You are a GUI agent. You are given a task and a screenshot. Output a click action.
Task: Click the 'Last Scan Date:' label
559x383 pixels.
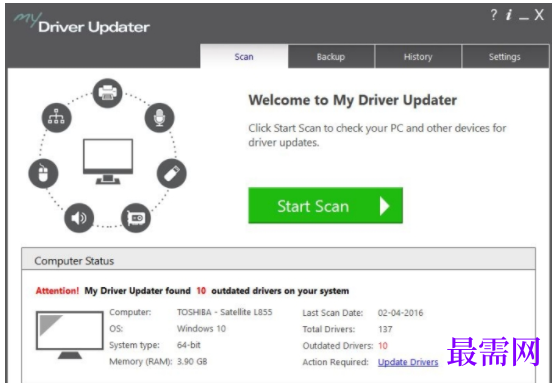(333, 313)
